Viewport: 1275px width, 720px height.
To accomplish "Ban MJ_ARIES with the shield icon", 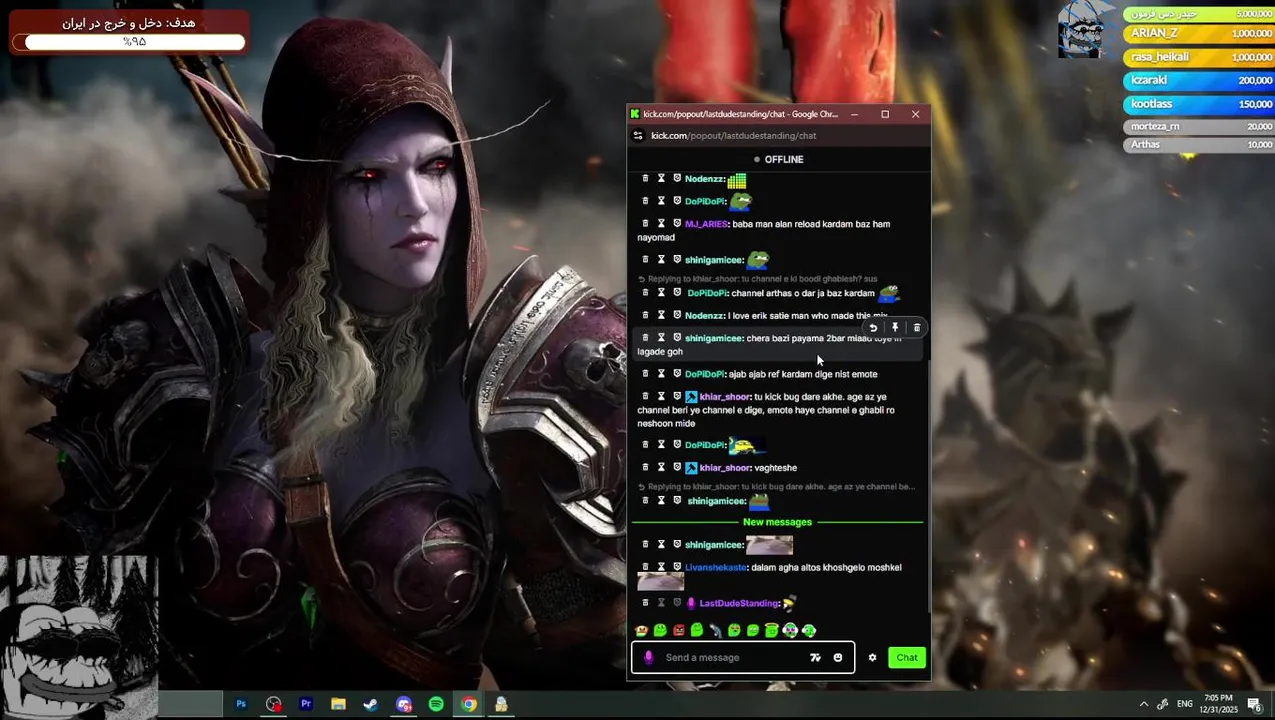I will point(677,224).
